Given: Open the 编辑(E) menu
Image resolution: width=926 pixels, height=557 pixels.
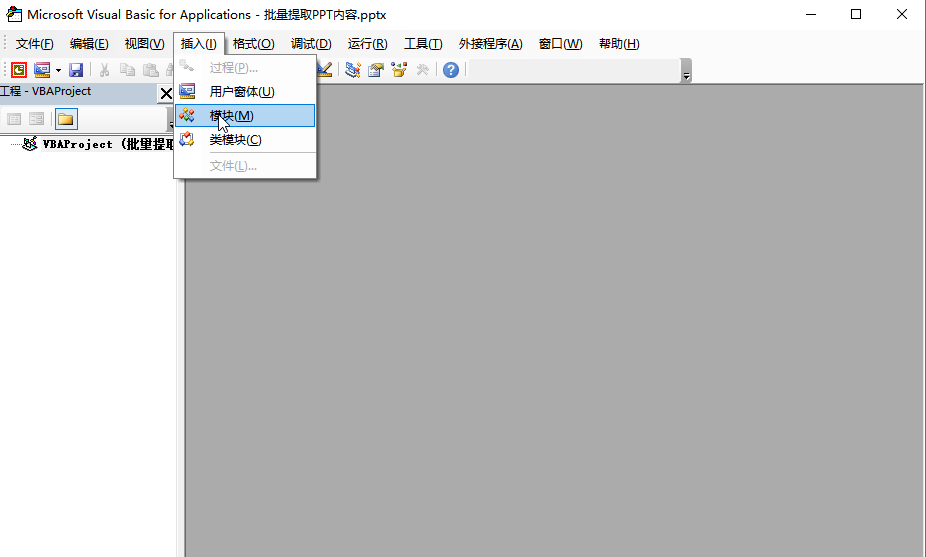Looking at the screenshot, I should [x=89, y=44].
